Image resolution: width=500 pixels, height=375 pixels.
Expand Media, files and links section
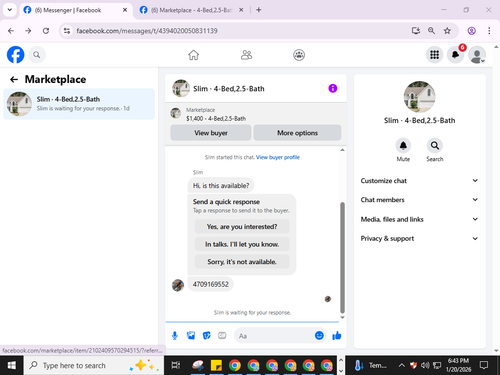[419, 219]
